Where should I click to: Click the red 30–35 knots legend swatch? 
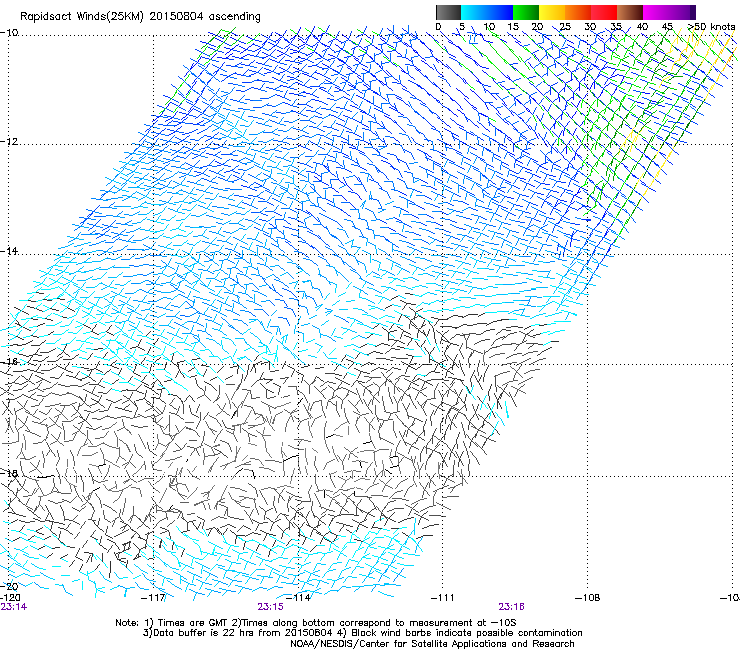604,12
